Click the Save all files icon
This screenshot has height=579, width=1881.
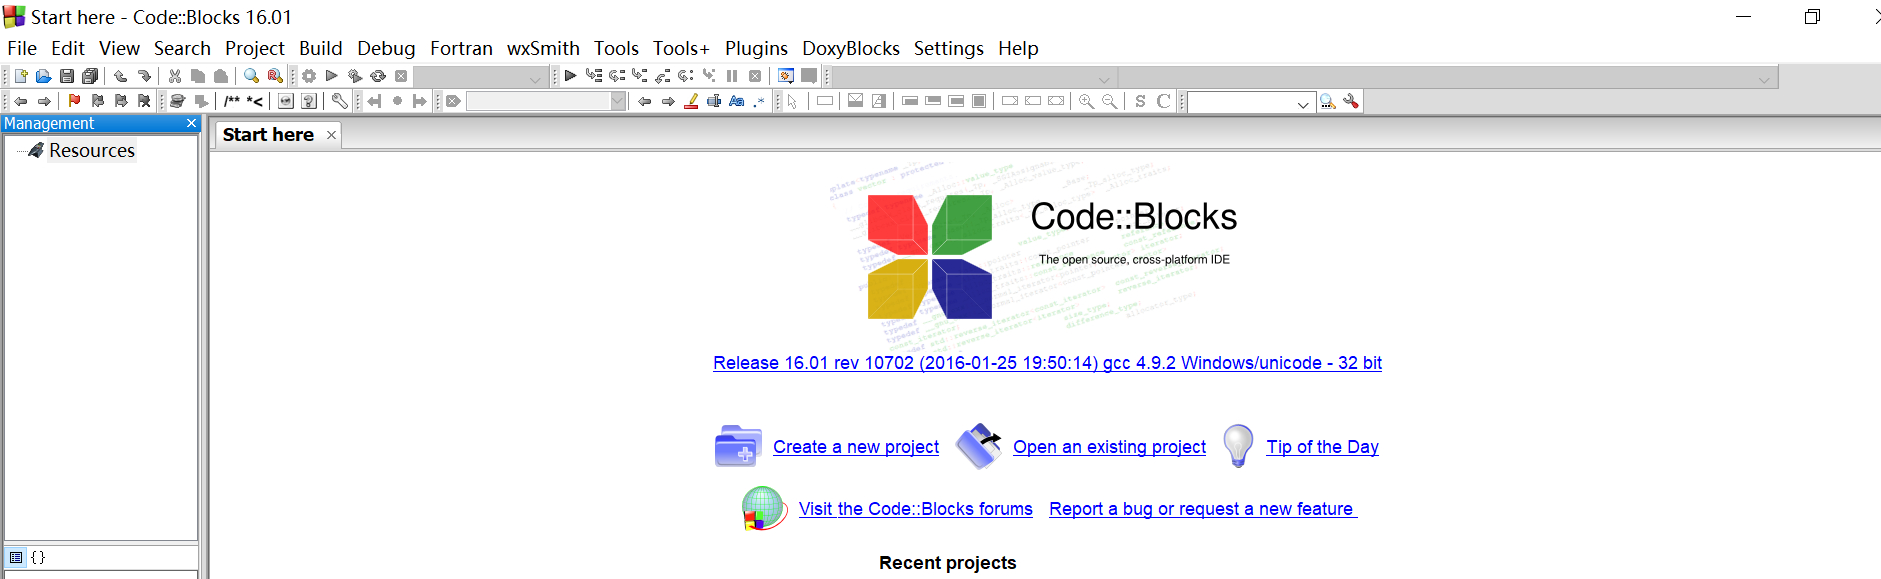pos(90,76)
